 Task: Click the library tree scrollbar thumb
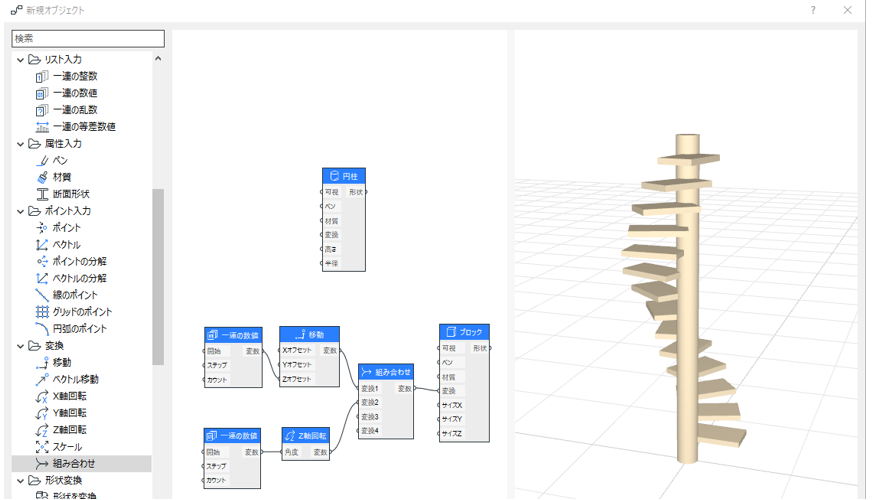point(158,277)
